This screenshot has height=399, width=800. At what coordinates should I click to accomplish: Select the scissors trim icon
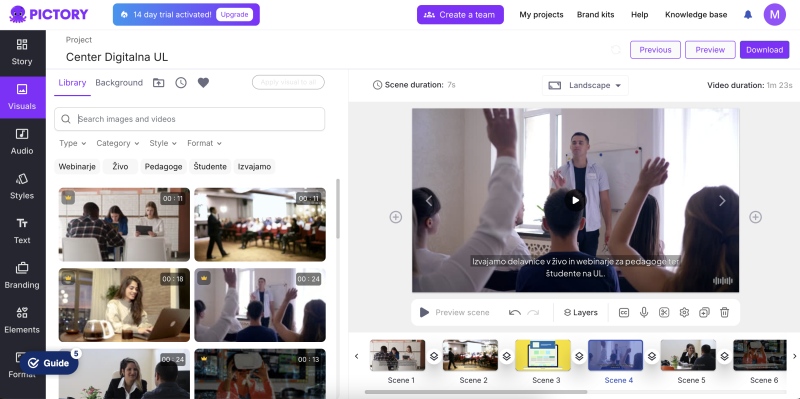664,313
